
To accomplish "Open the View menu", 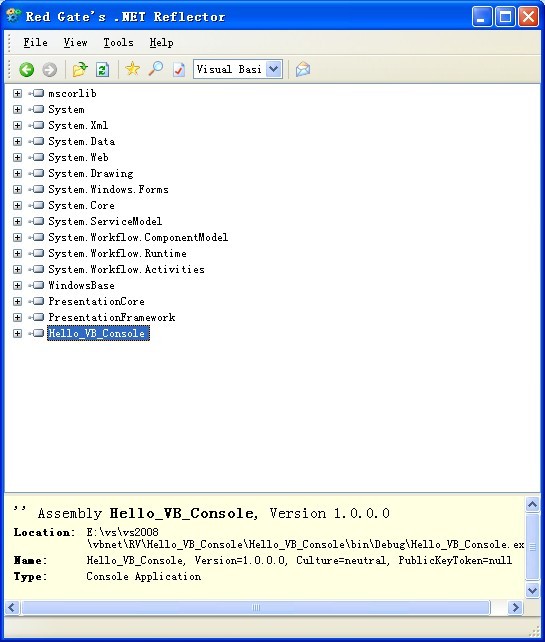I will click(x=75, y=43).
